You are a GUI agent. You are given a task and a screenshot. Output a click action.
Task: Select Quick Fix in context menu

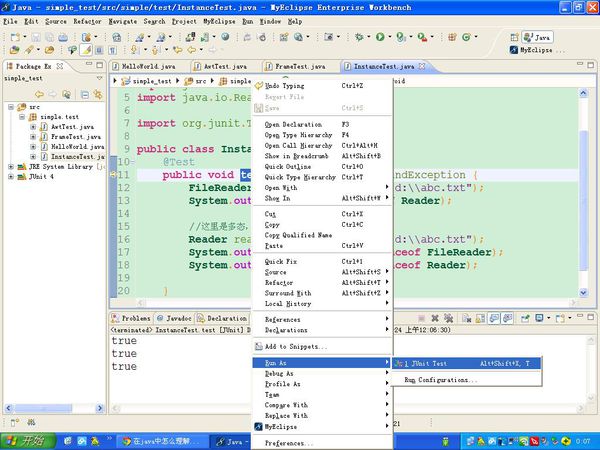pos(322,261)
